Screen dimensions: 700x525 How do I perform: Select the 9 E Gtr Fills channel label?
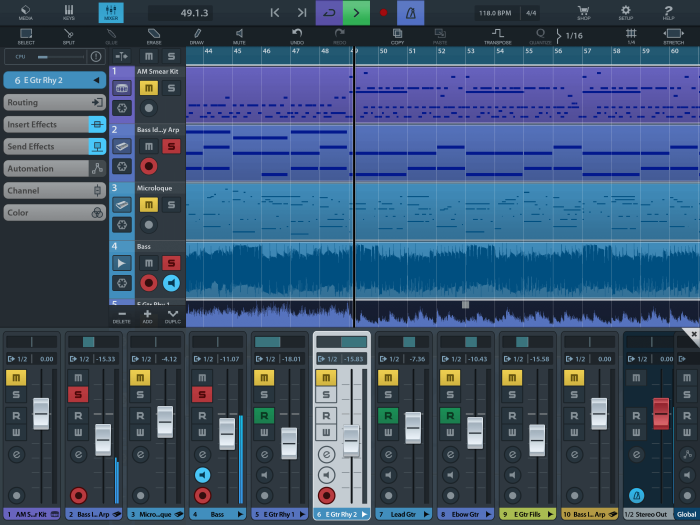pyautogui.click(x=527, y=514)
